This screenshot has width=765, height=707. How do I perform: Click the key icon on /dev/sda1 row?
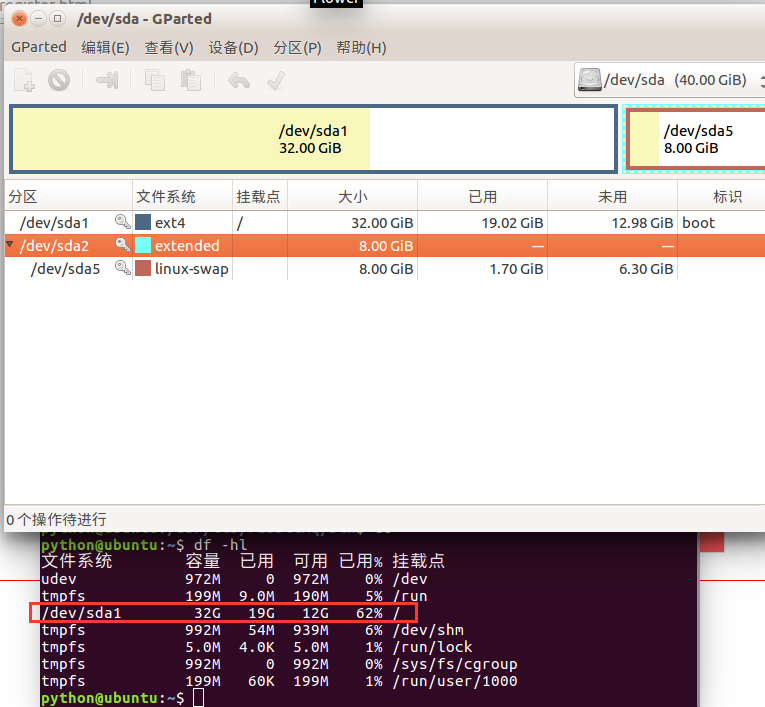point(122,222)
